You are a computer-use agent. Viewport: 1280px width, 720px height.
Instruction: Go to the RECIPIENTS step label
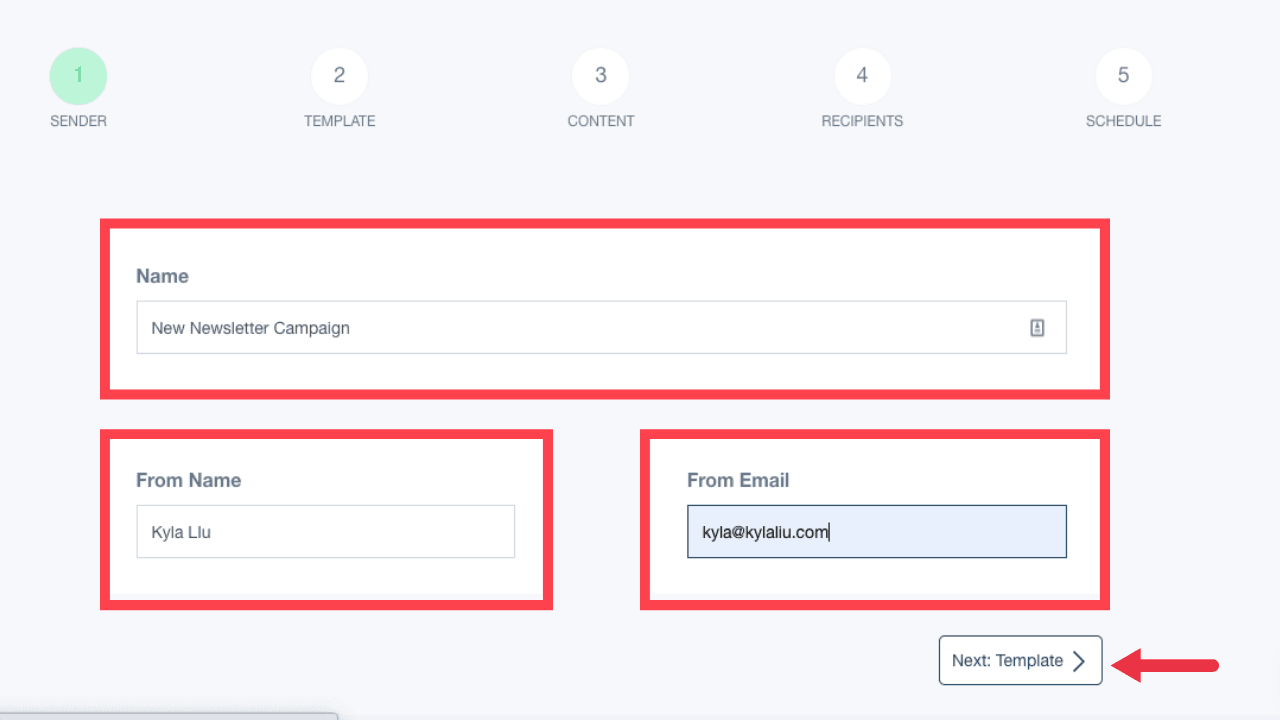click(x=862, y=121)
